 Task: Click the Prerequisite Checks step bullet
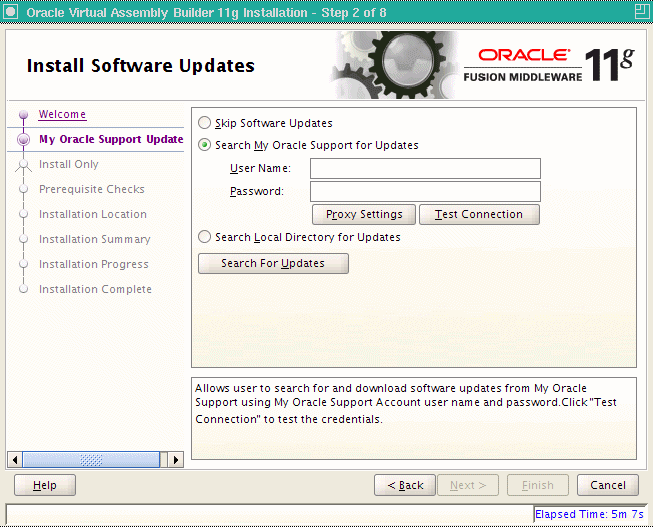(x=24, y=189)
